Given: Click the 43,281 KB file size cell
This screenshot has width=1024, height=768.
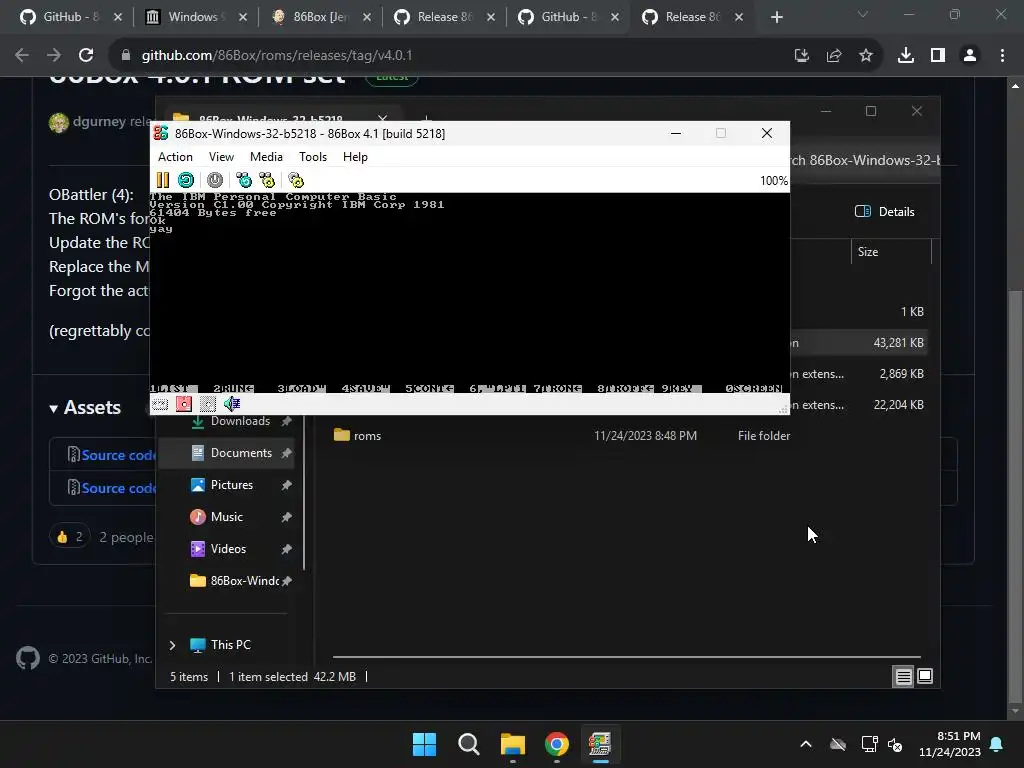Looking at the screenshot, I should click(898, 343).
